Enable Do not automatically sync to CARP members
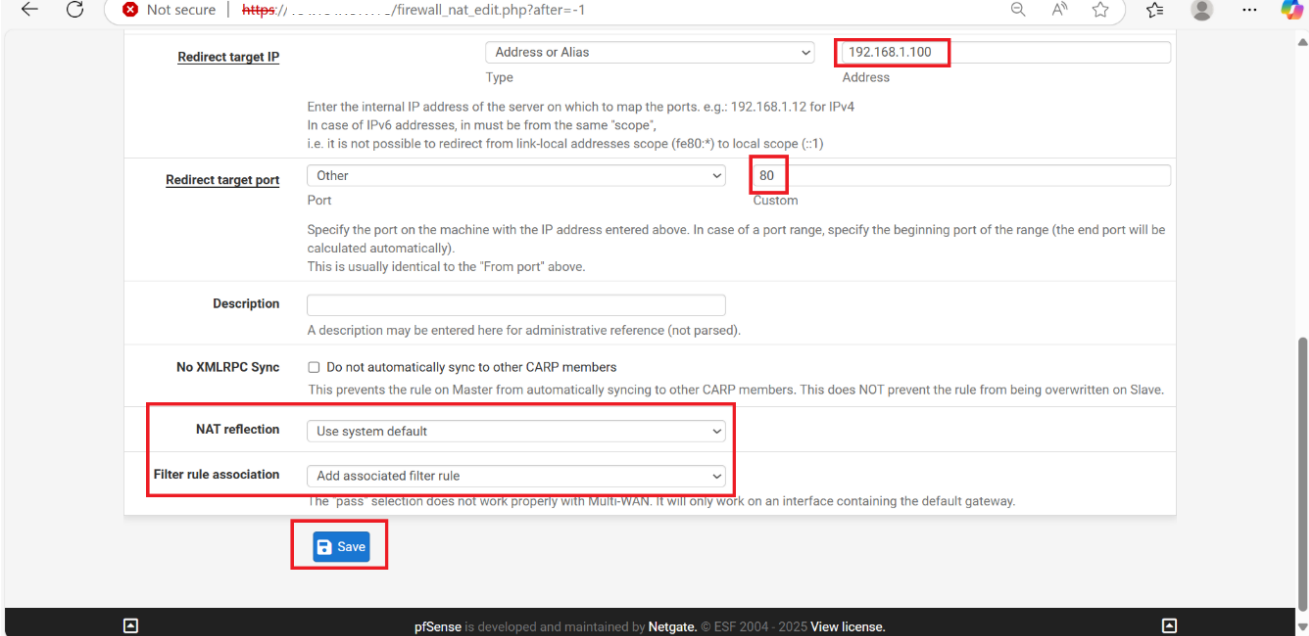The height and width of the screenshot is (636, 1309). click(314, 367)
